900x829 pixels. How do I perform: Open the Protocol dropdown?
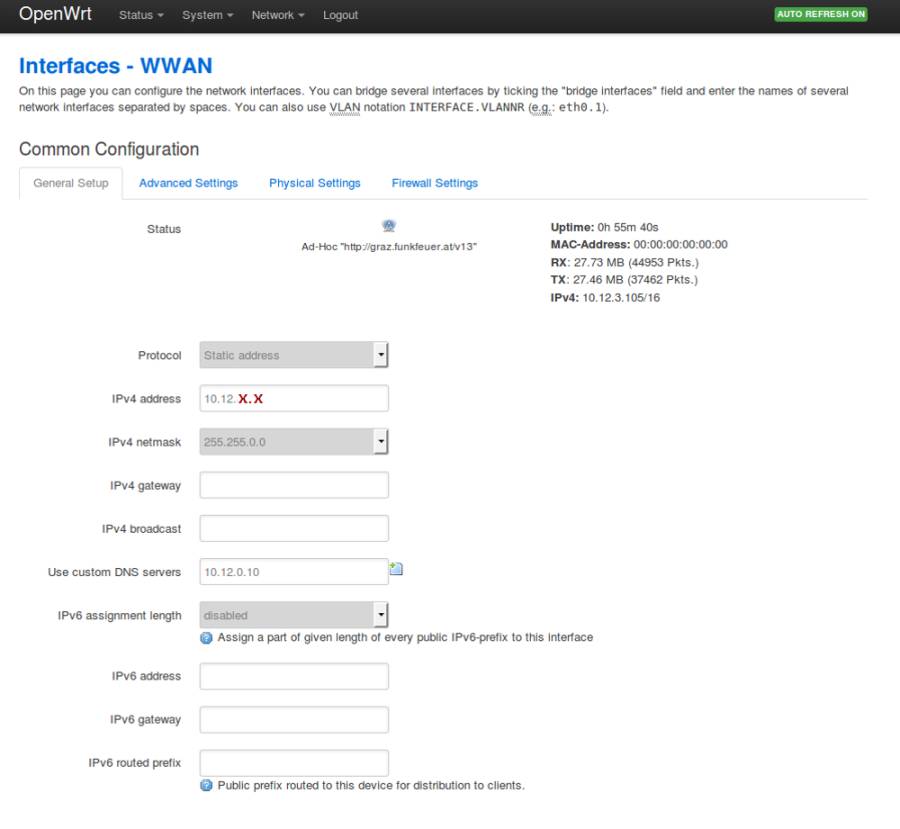(294, 355)
